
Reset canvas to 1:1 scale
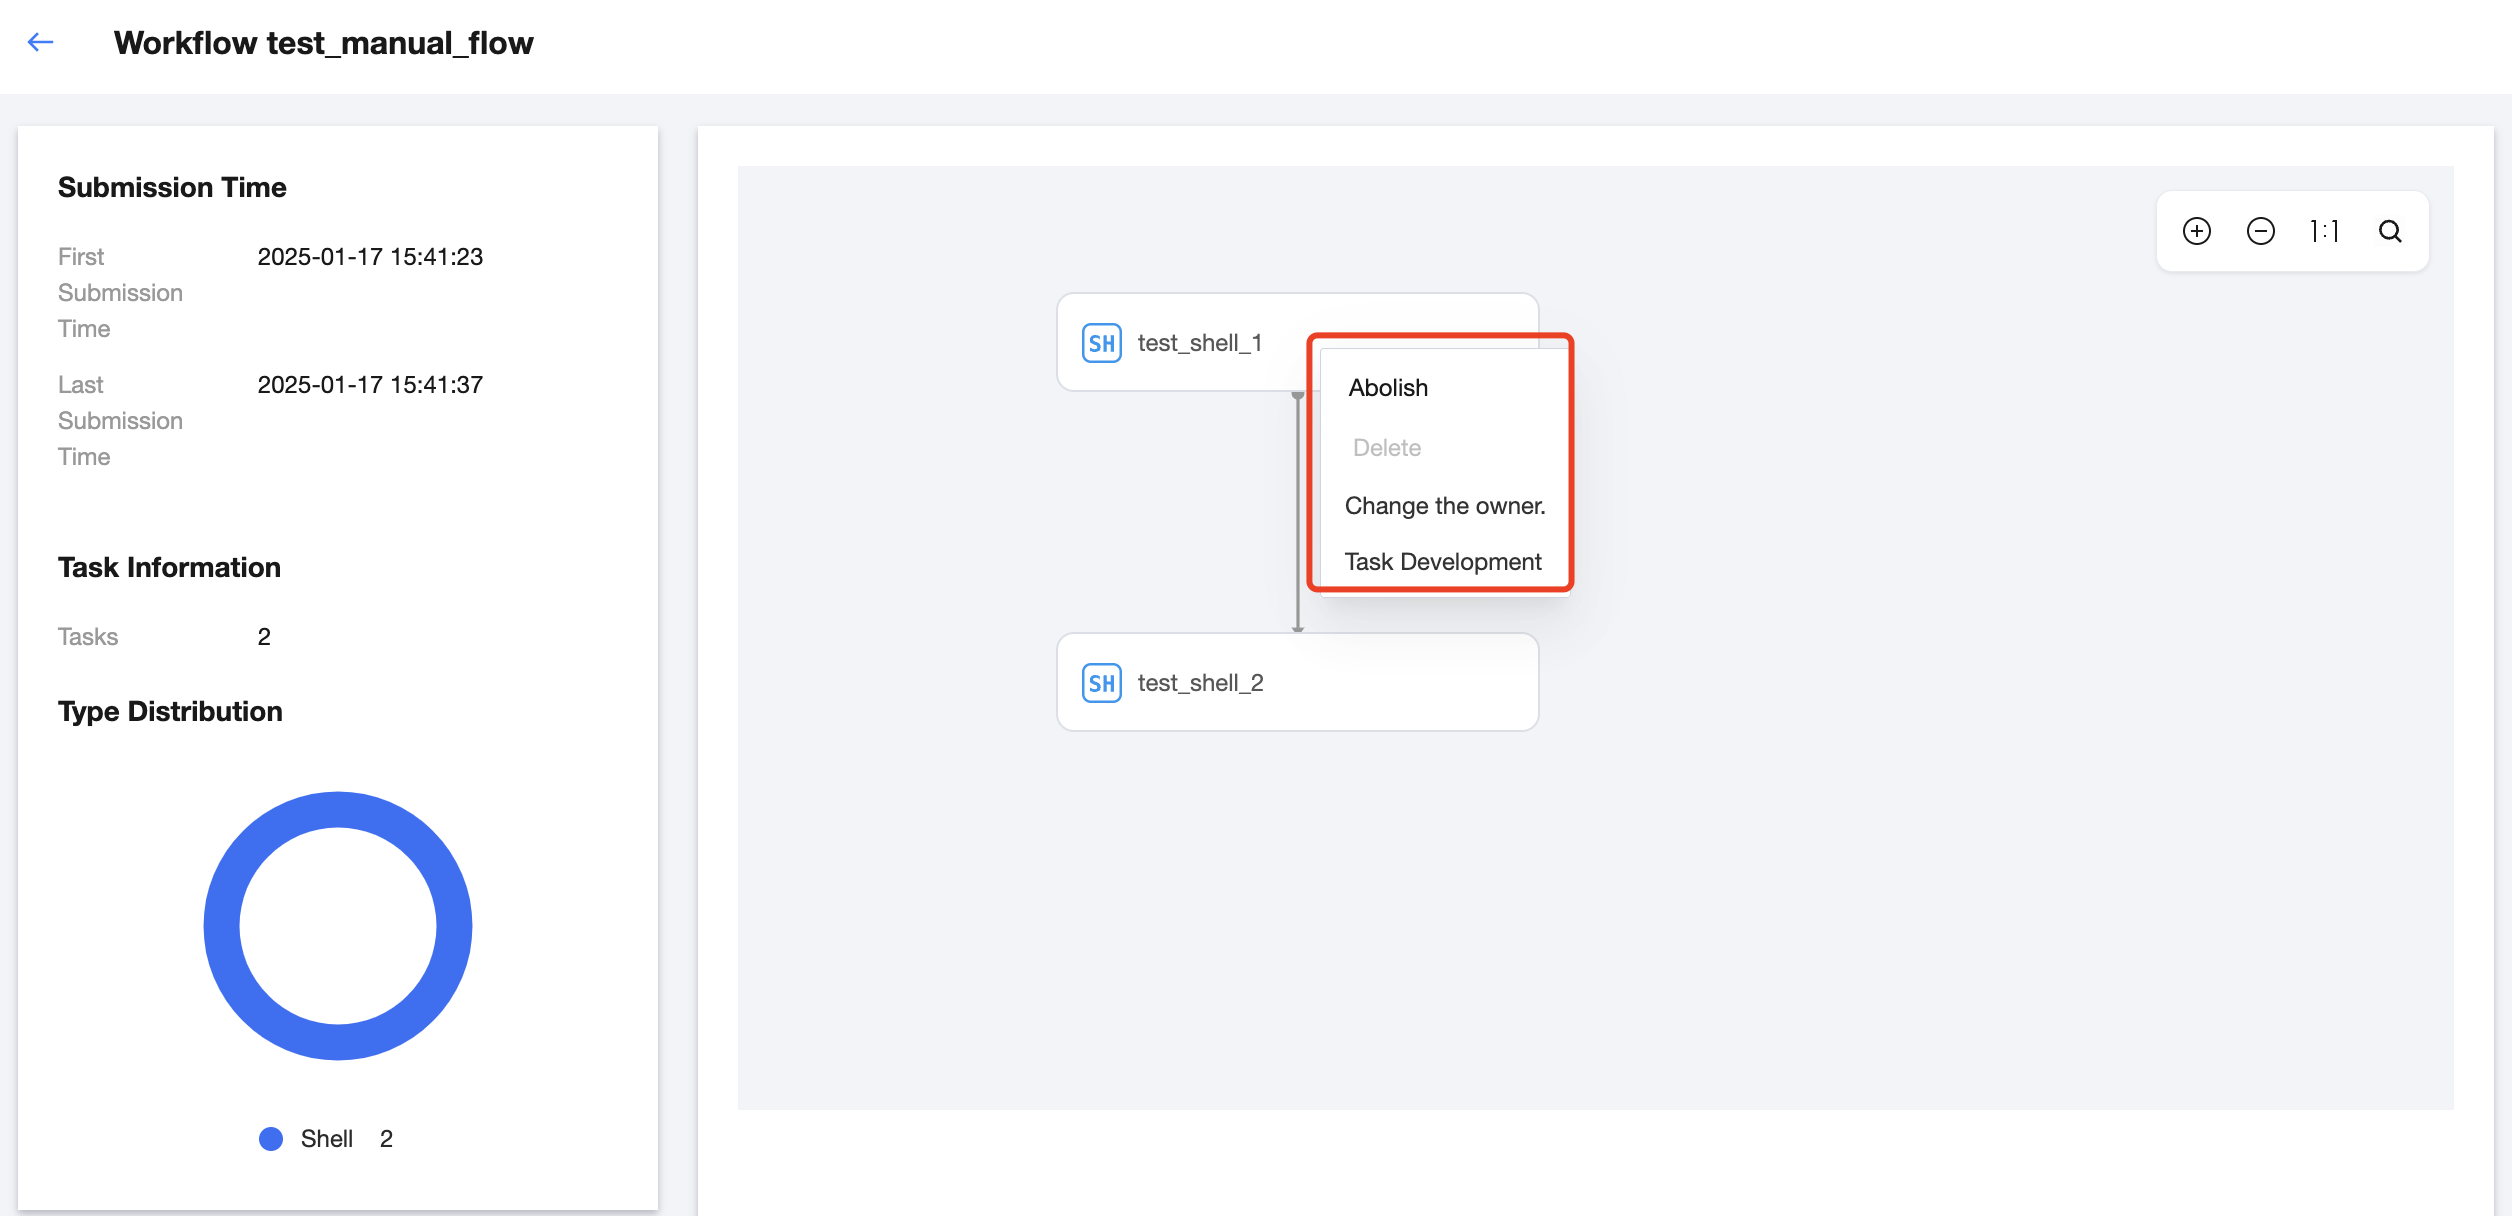click(x=2324, y=231)
